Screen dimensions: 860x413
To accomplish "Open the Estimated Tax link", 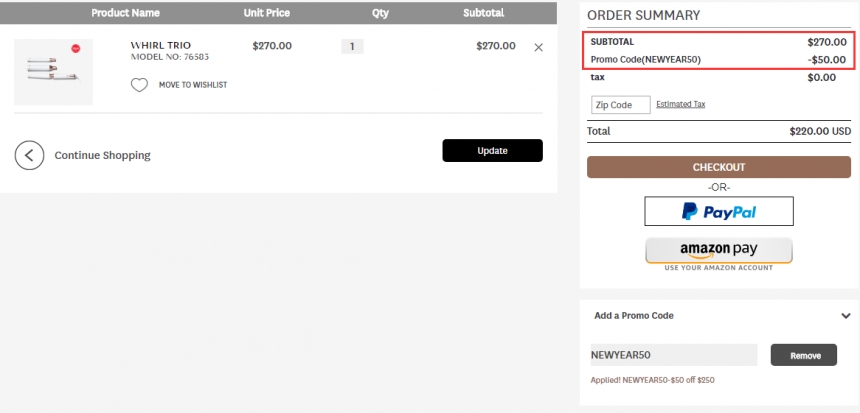I will 681,104.
